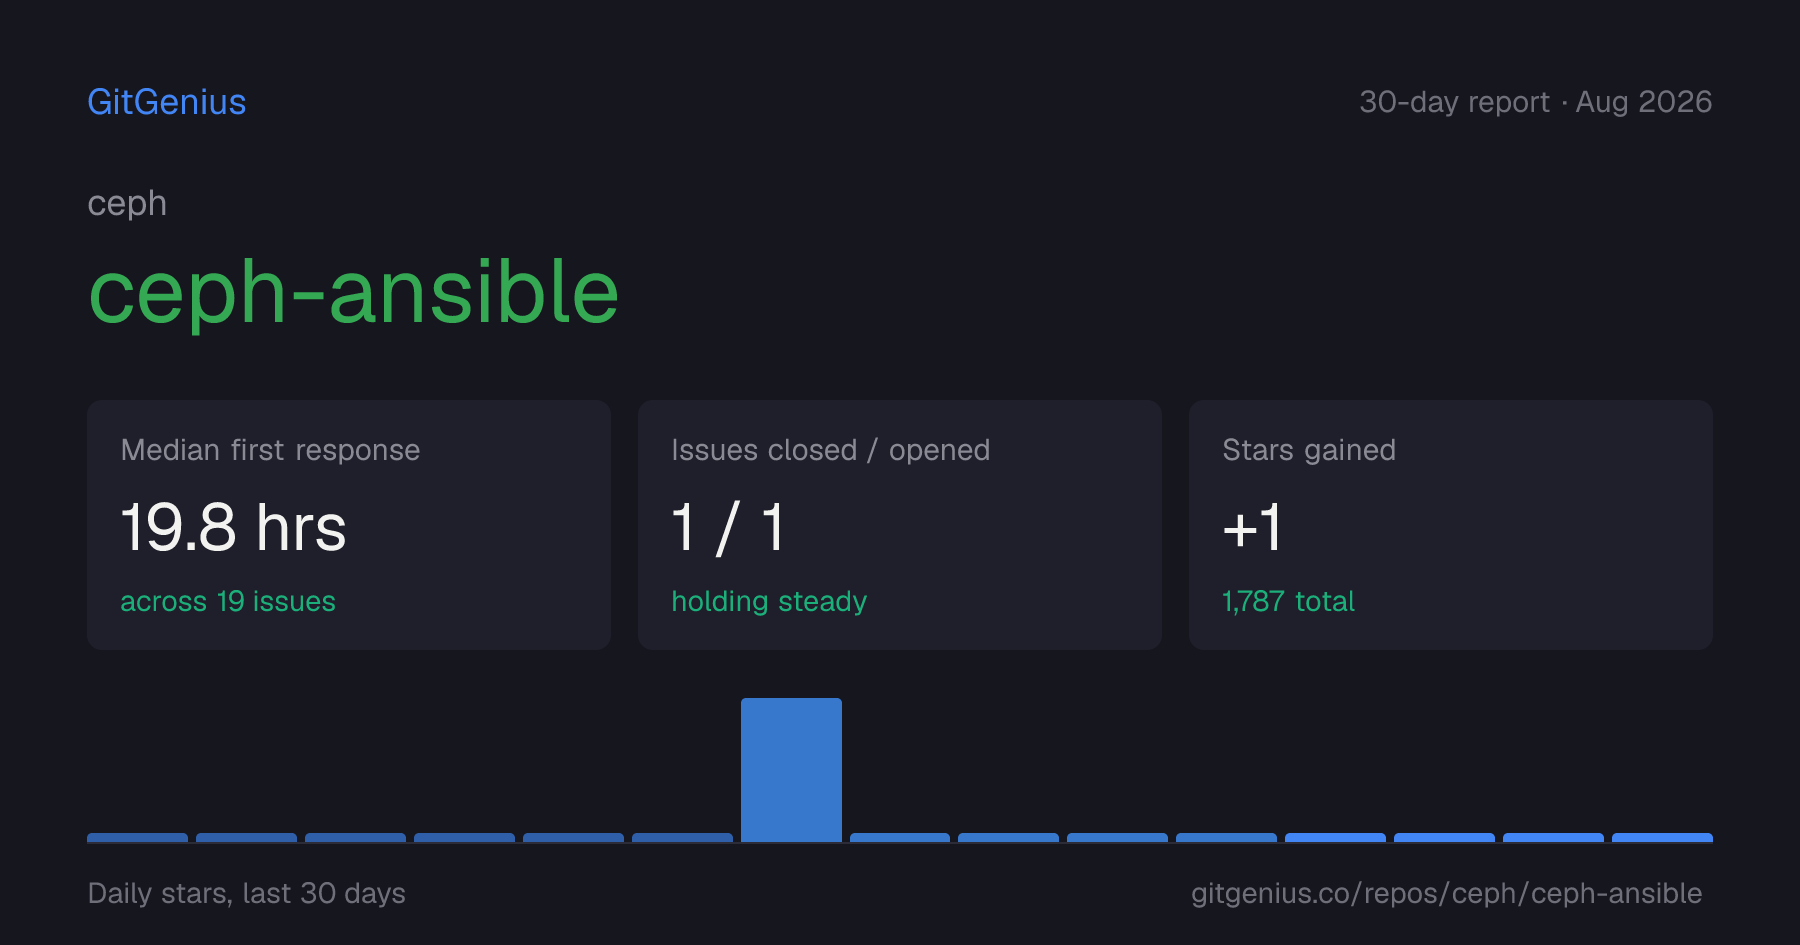Click the ceph organization name
This screenshot has height=945, width=1800.
coord(127,204)
